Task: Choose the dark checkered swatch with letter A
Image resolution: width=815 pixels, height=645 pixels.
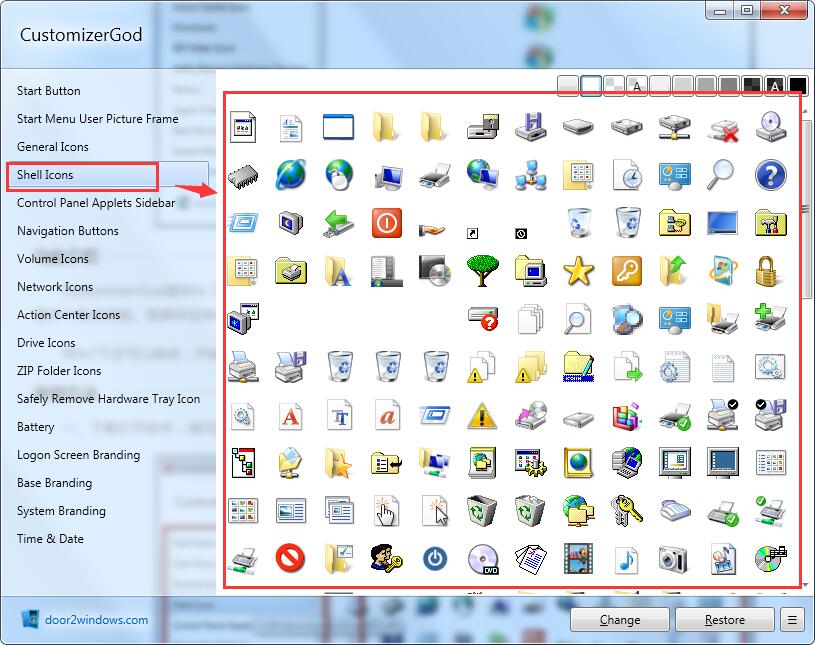Action: pos(775,86)
